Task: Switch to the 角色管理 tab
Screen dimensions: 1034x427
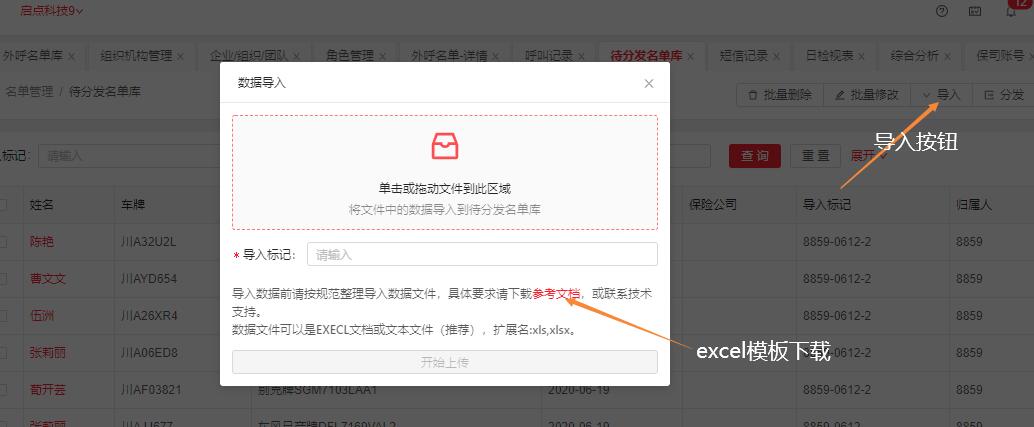Action: (x=350, y=56)
